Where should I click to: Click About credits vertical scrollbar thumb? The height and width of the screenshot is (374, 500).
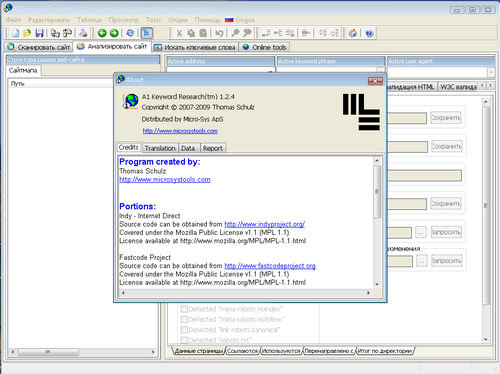point(377,191)
